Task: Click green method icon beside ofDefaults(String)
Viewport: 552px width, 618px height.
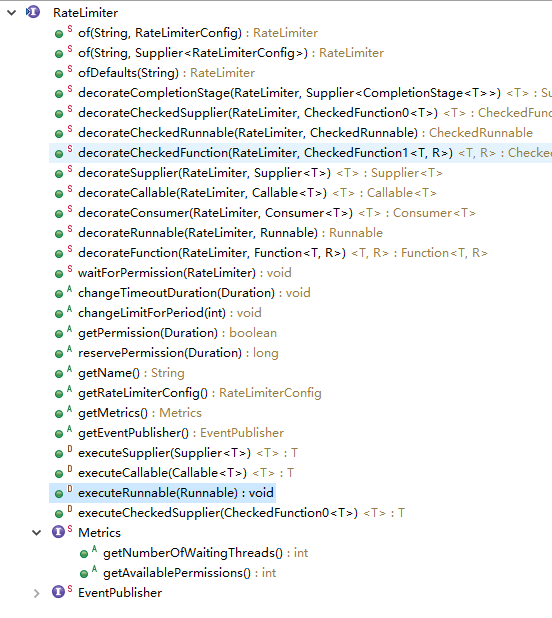Action: tap(59, 74)
